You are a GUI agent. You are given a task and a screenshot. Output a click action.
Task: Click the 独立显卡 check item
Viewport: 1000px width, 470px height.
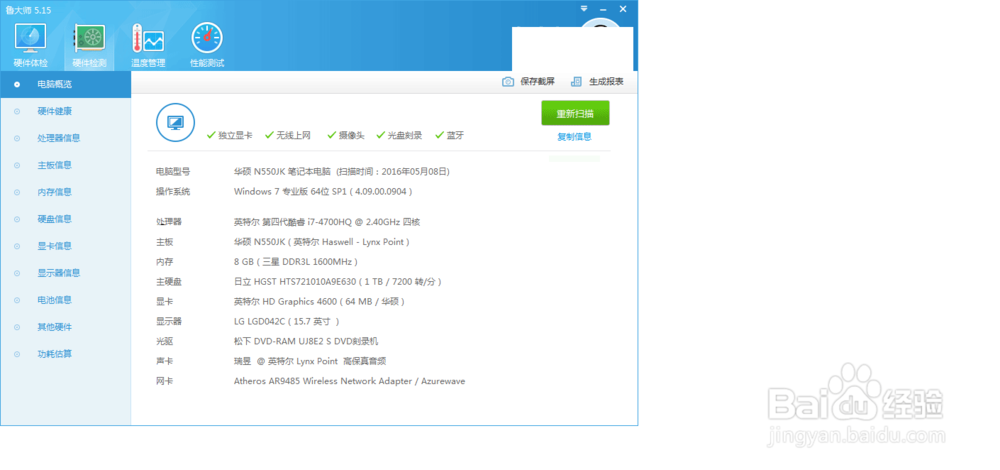[230, 135]
